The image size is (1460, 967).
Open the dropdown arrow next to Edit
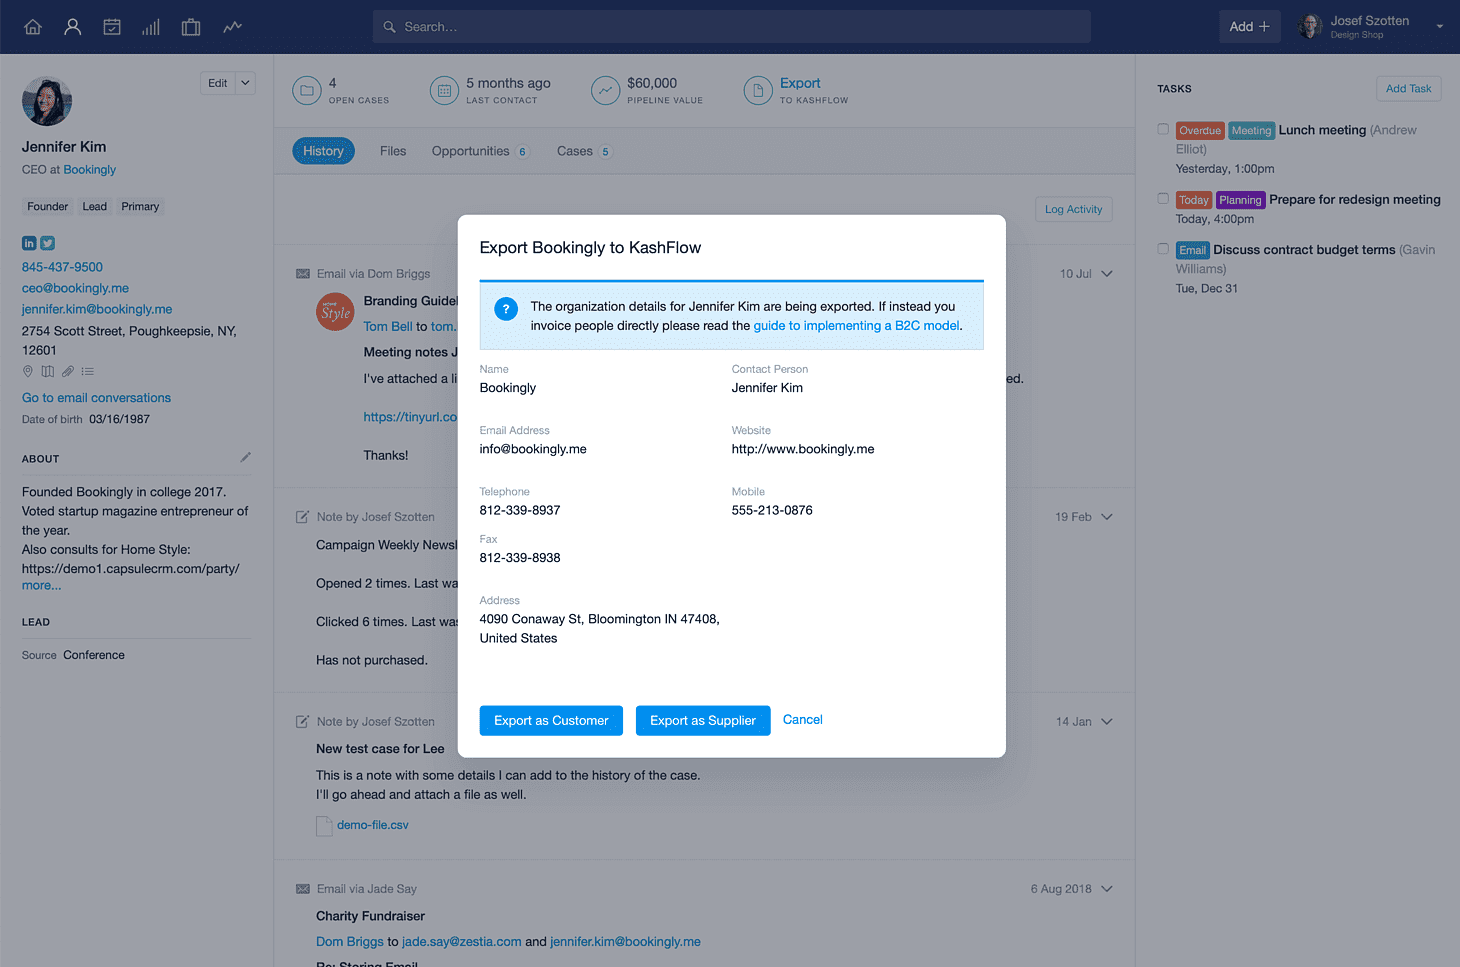click(245, 83)
